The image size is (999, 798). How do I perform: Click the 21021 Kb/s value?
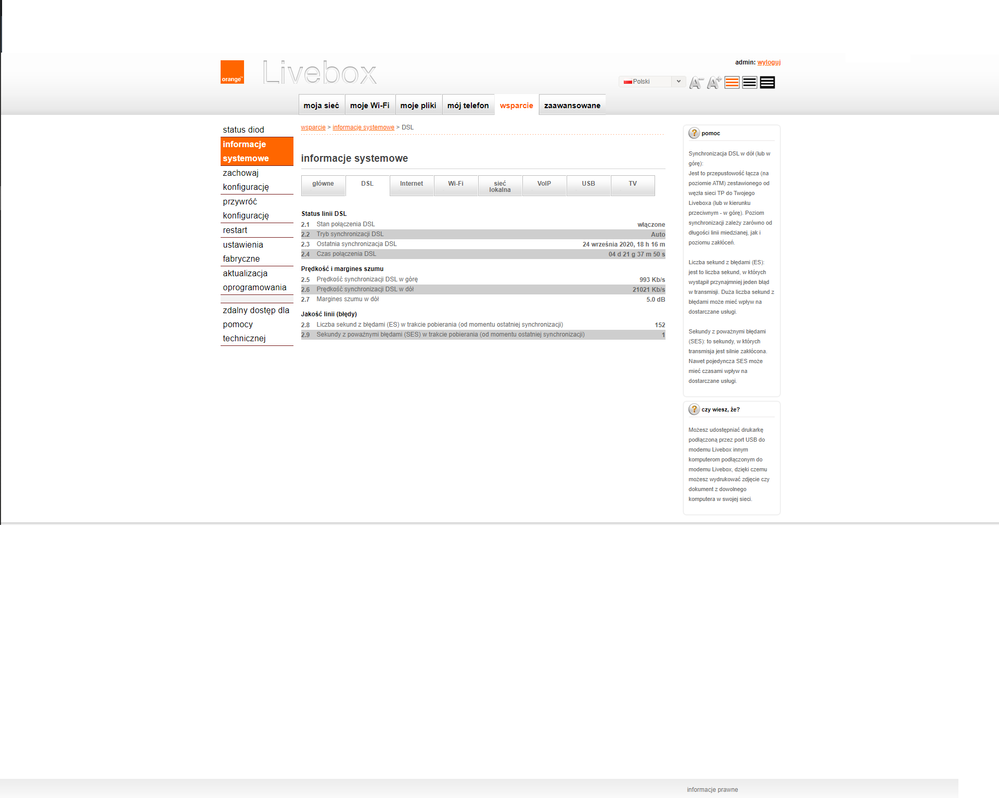coord(649,290)
